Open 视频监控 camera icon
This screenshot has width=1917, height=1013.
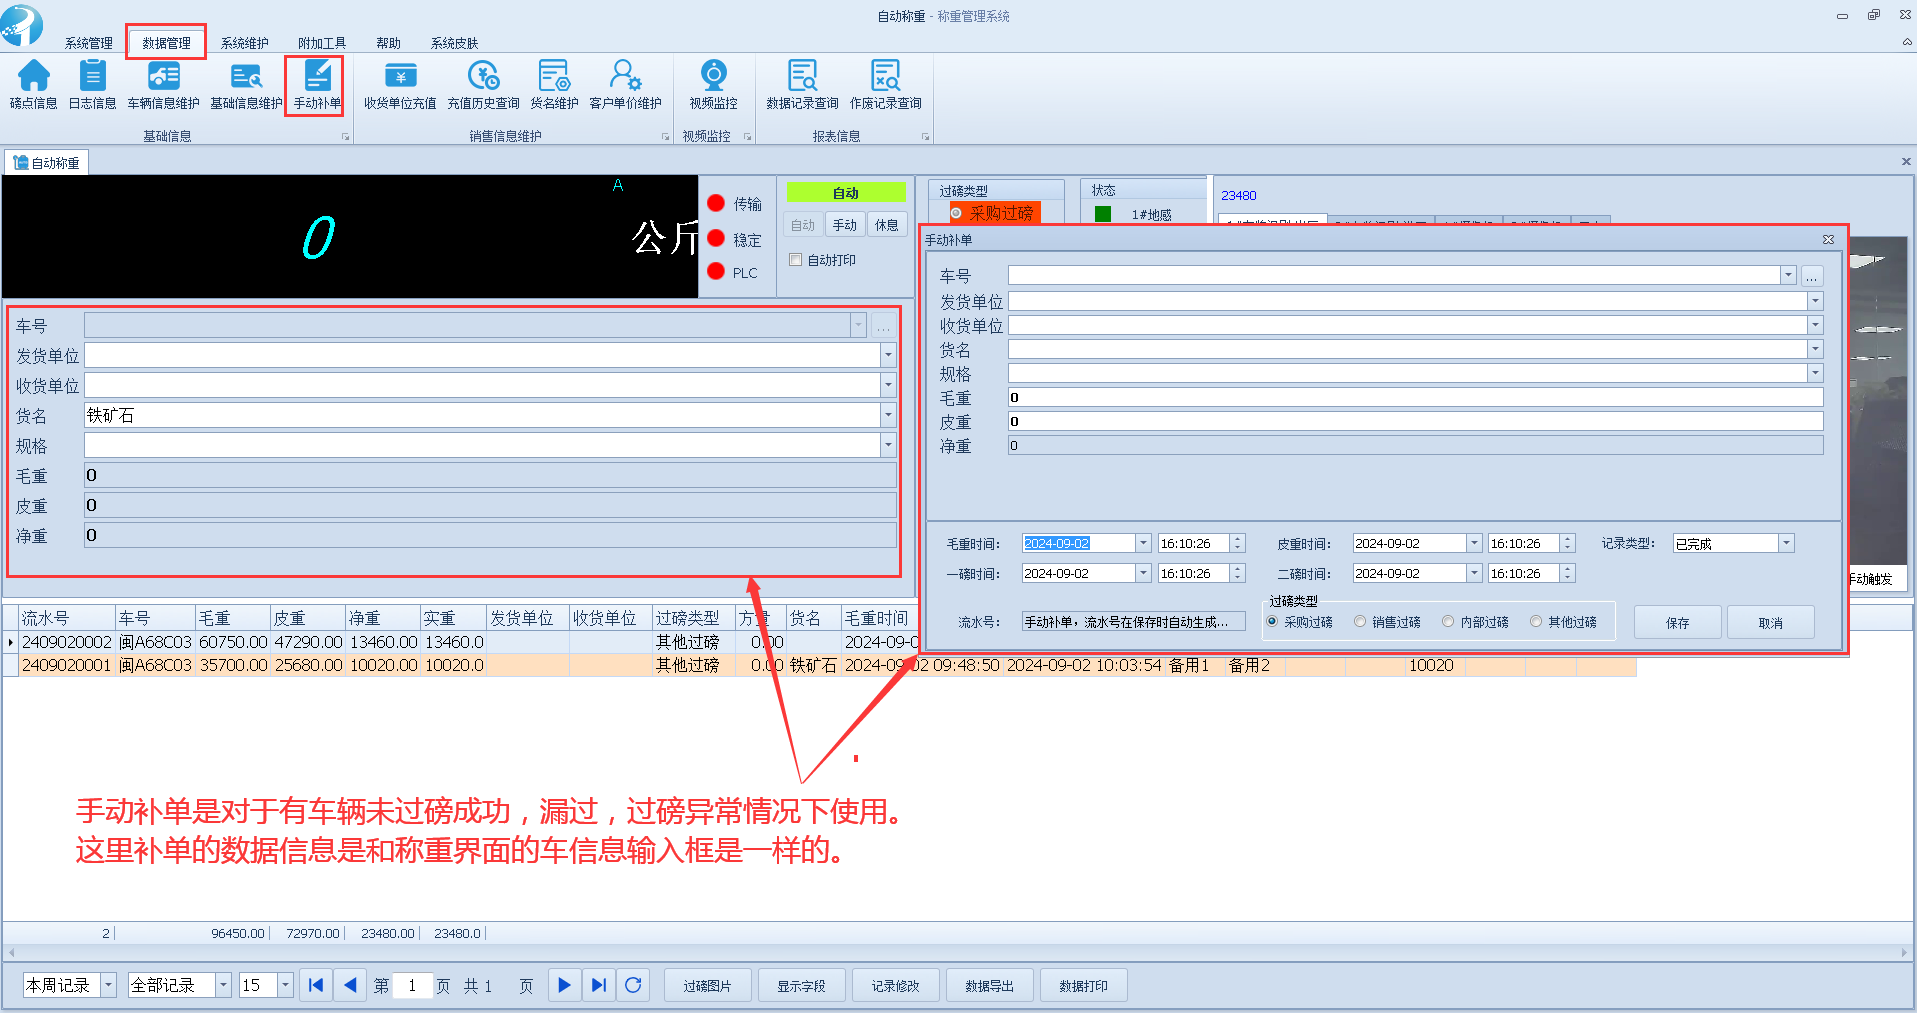tap(713, 78)
